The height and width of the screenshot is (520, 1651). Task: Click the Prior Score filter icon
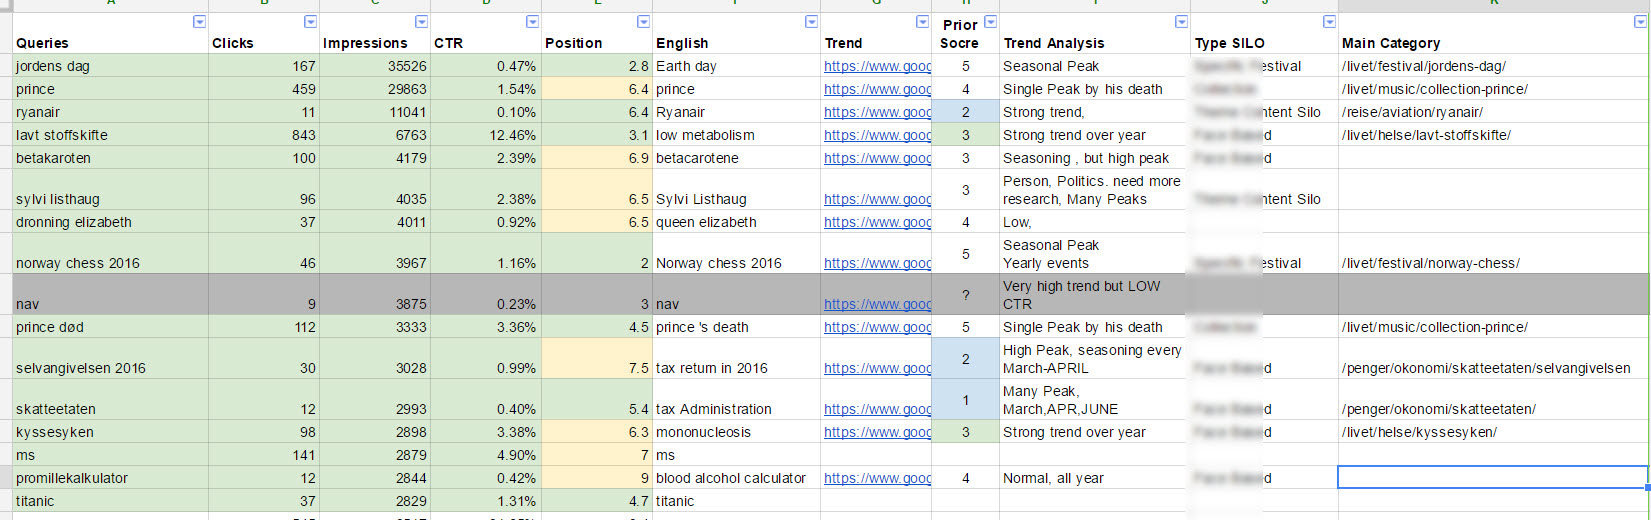point(990,22)
